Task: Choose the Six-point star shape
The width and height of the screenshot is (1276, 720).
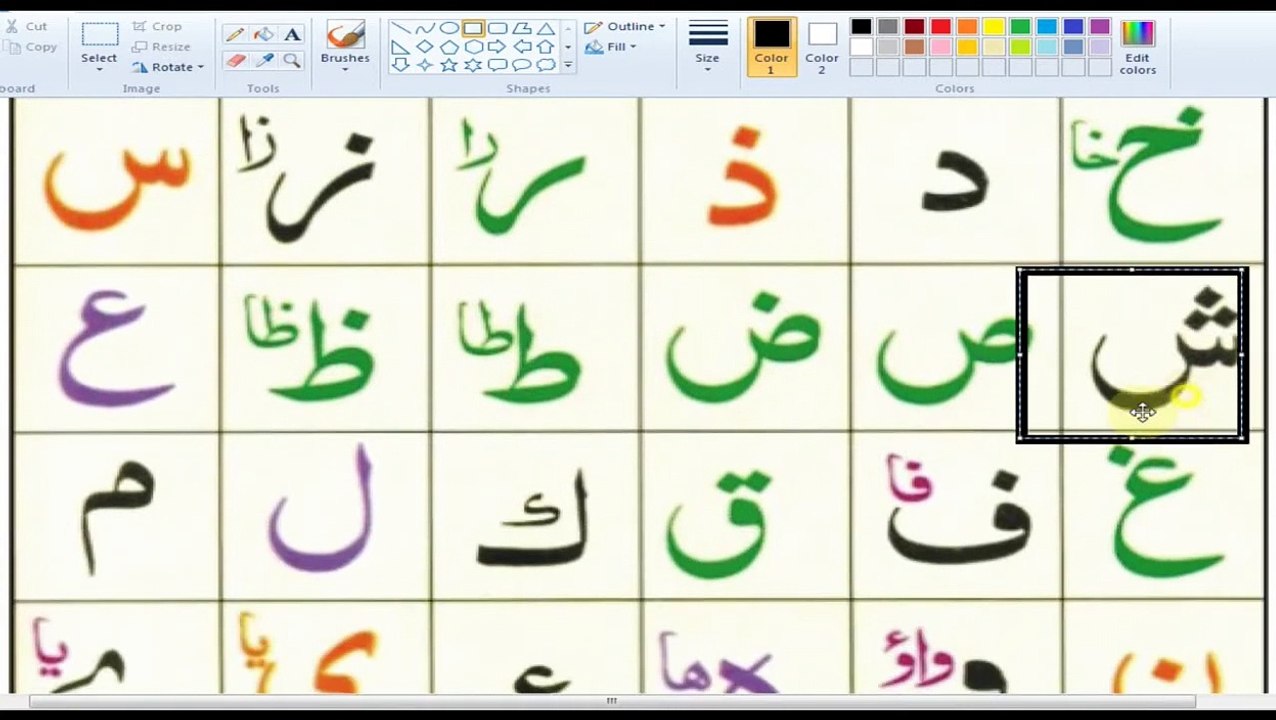Action: (x=473, y=65)
